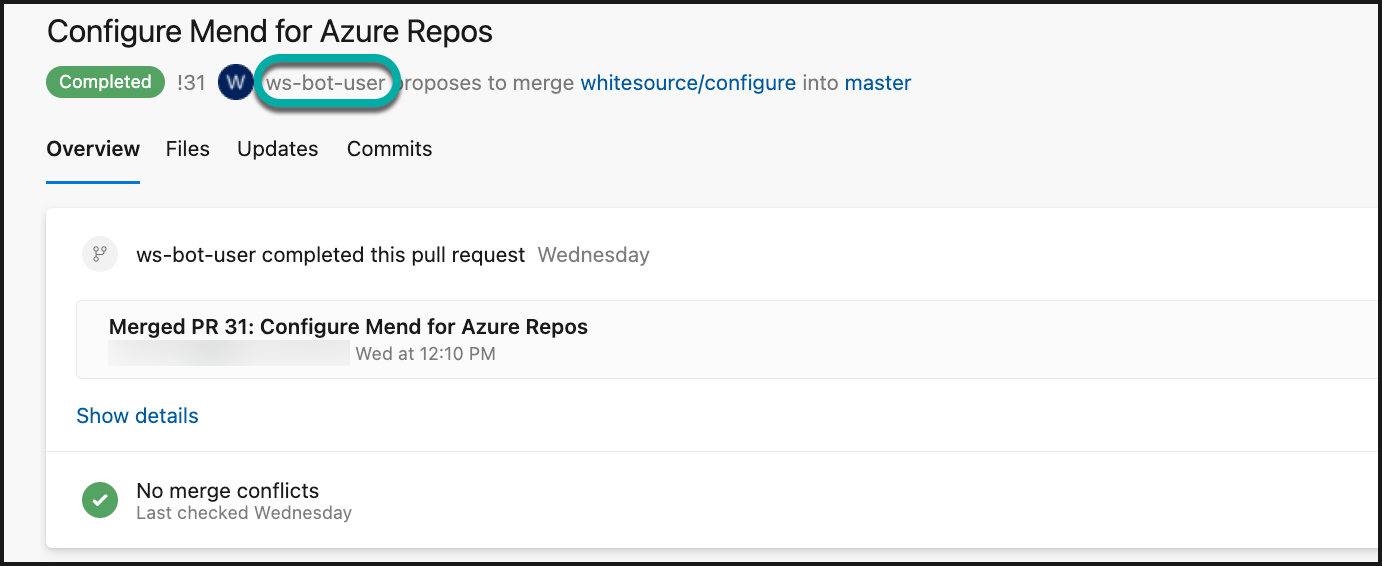Screen dimensions: 1382x566
Task: Click the Wednesday completion timestamp
Action: pos(593,255)
